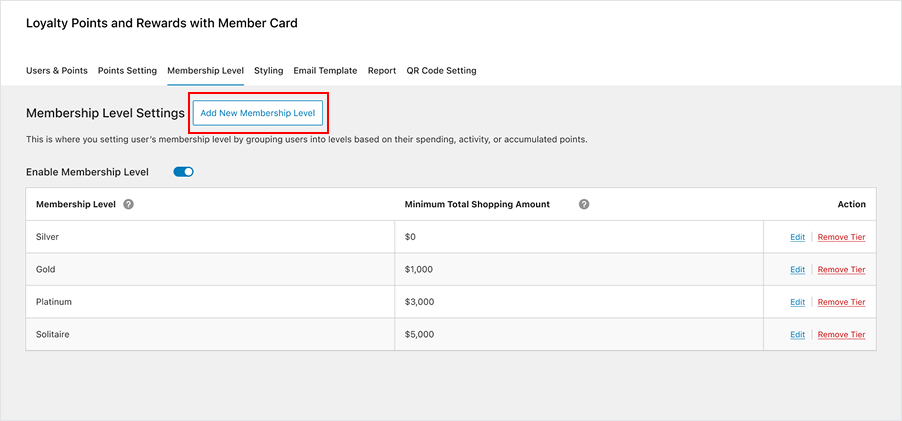The width and height of the screenshot is (902, 421).
Task: Select the Membership Level tab
Action: (205, 71)
